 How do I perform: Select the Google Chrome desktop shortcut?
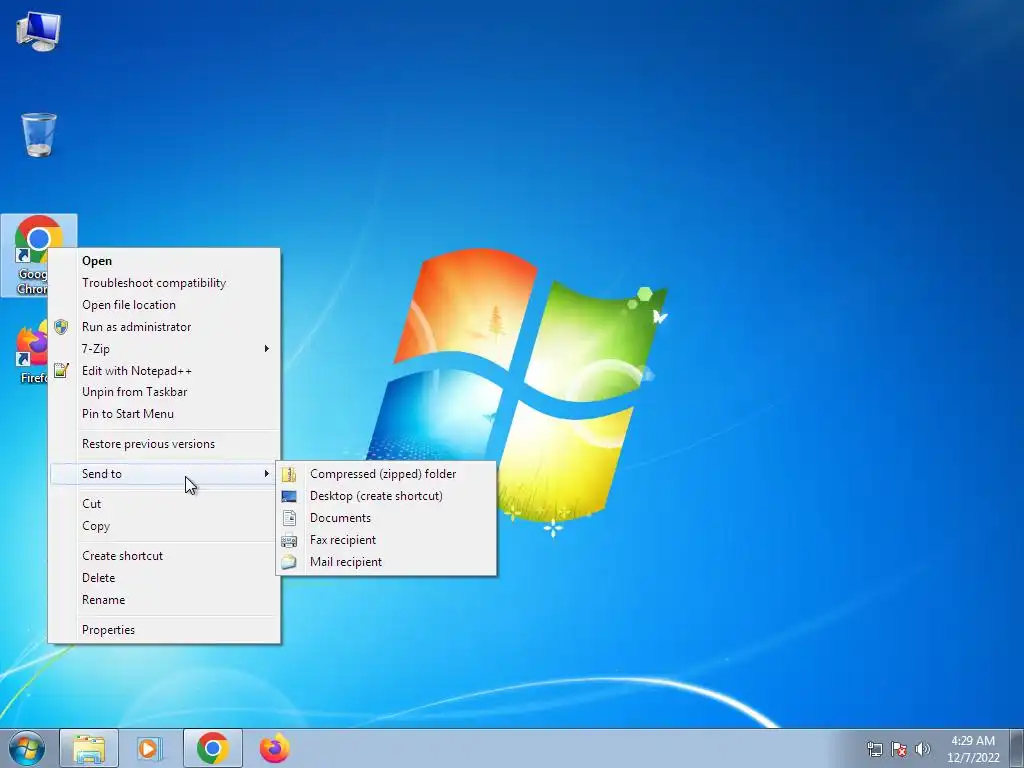pos(39,255)
